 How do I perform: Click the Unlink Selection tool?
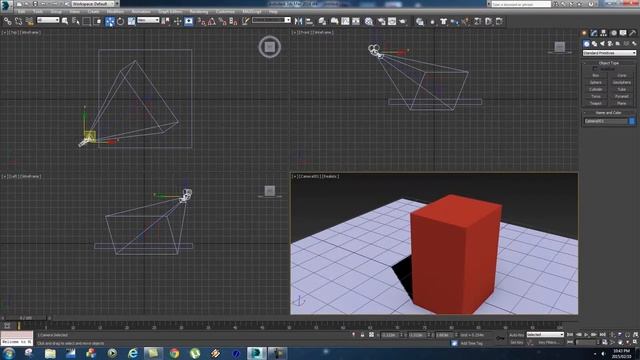click(18, 21)
